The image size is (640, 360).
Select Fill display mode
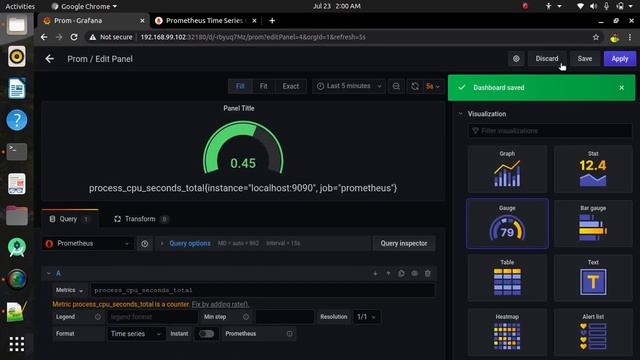tap(240, 86)
